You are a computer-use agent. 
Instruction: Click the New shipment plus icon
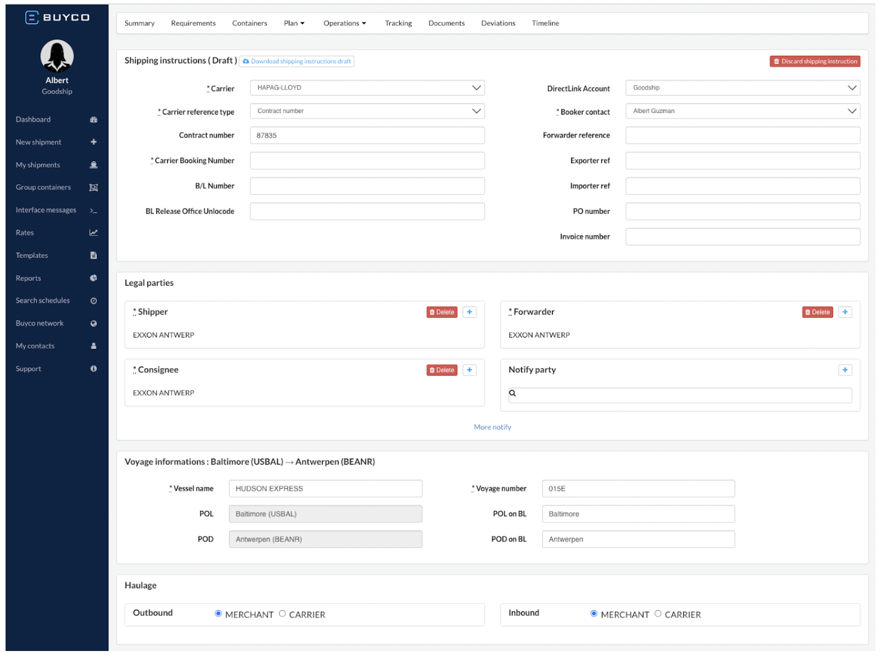click(x=93, y=142)
